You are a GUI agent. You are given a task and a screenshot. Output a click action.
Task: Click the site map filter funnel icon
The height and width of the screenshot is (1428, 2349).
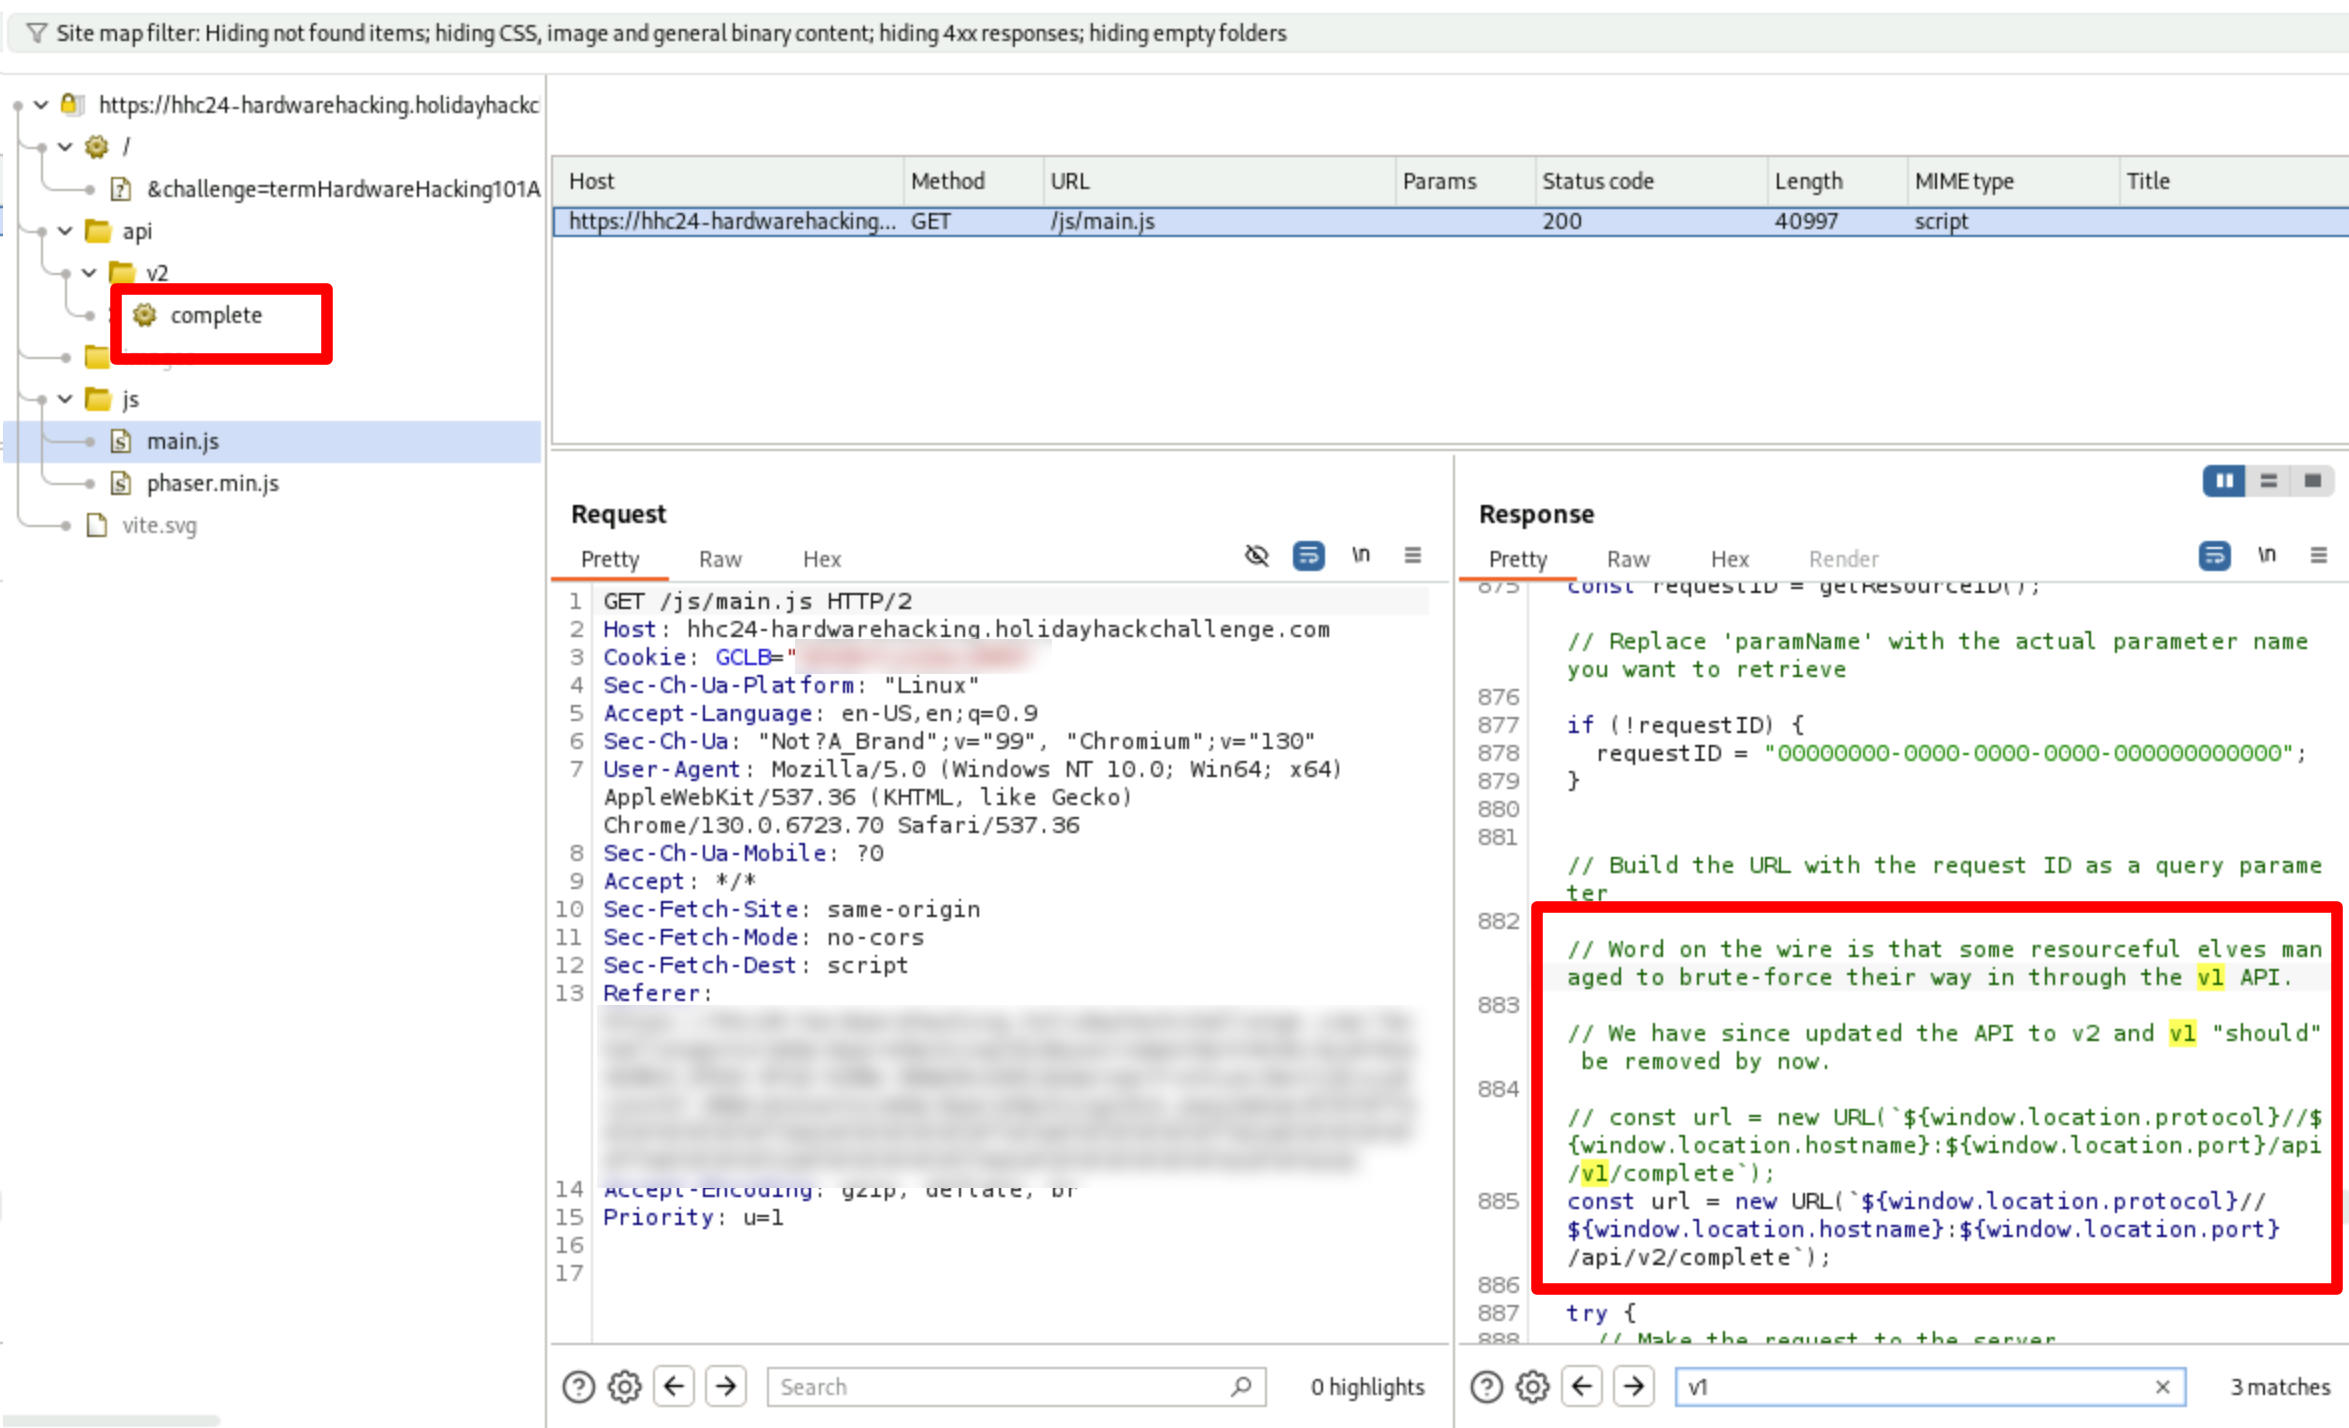coord(36,33)
